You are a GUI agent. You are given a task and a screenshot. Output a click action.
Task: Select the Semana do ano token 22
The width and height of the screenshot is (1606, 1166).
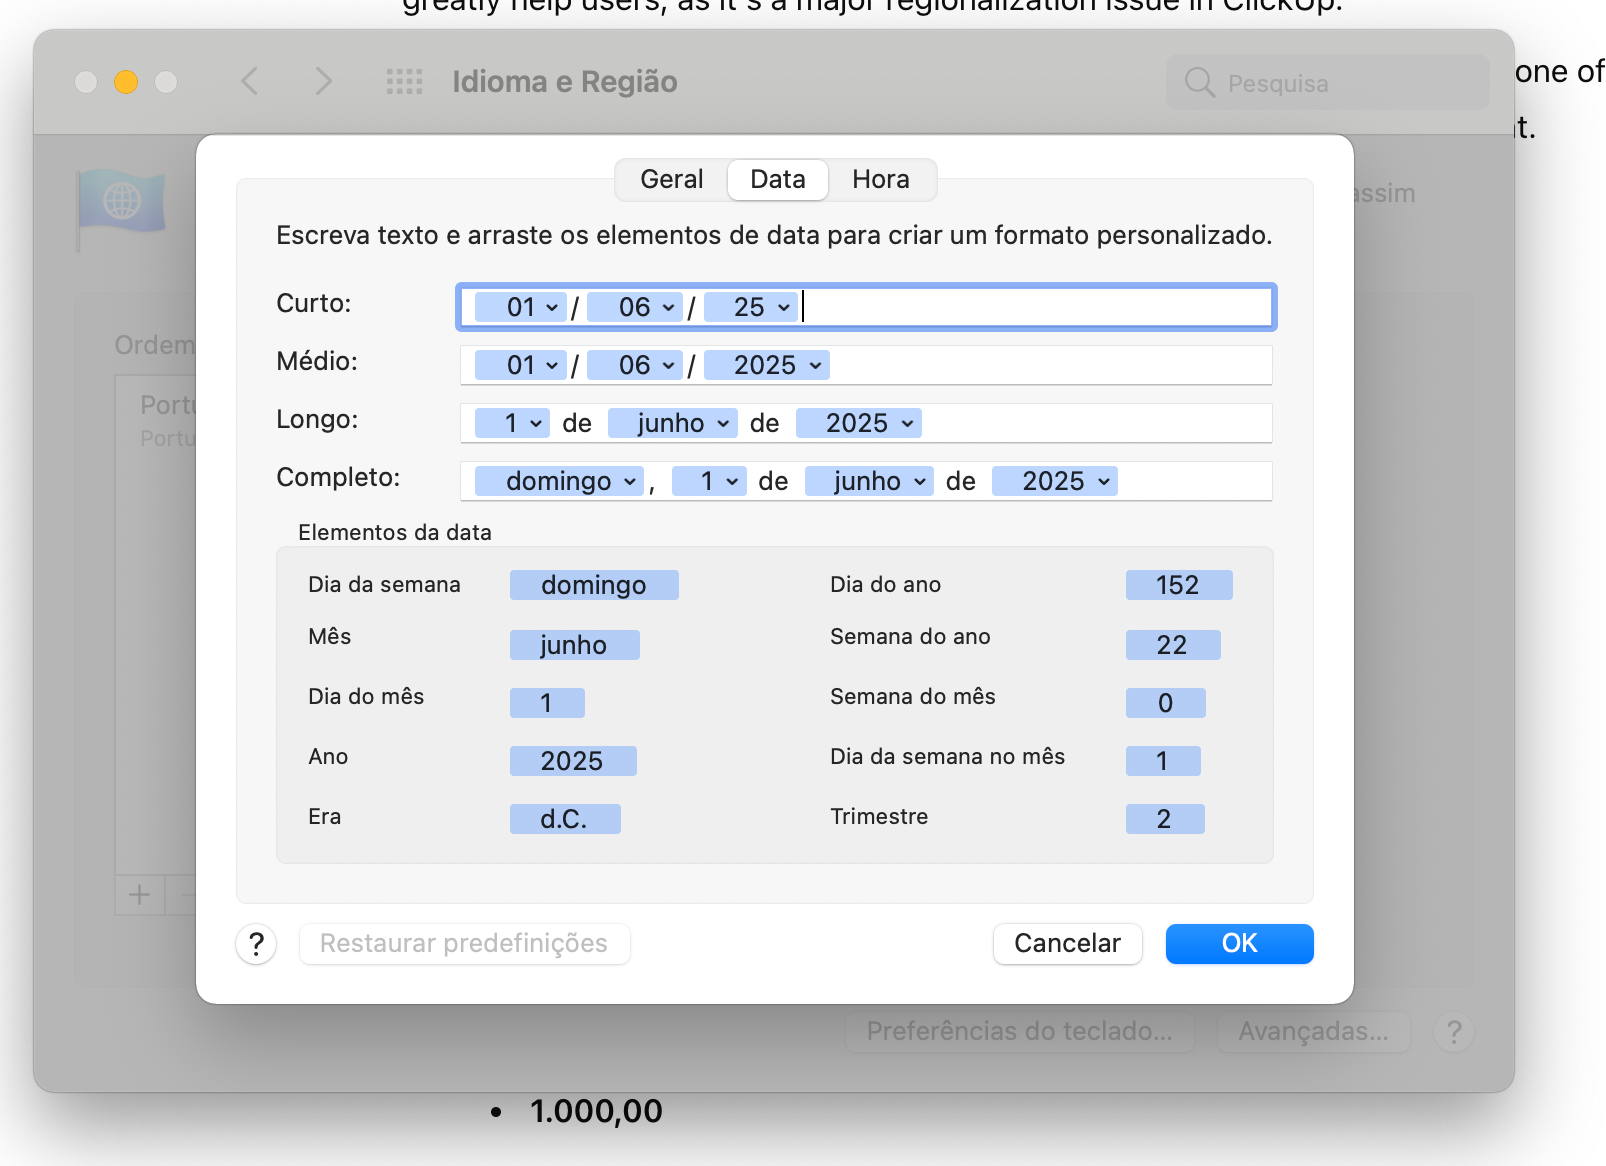pyautogui.click(x=1173, y=645)
